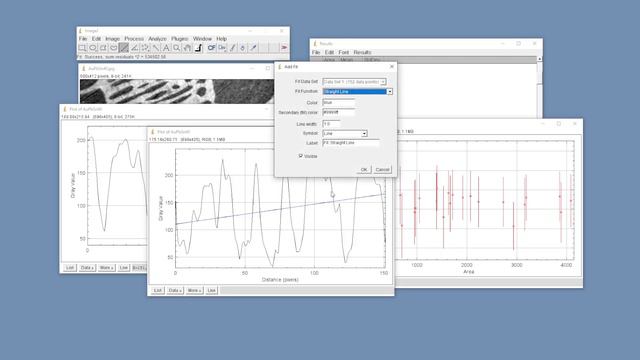
Task: Select the Scrolling hand tool
Action: point(187,48)
